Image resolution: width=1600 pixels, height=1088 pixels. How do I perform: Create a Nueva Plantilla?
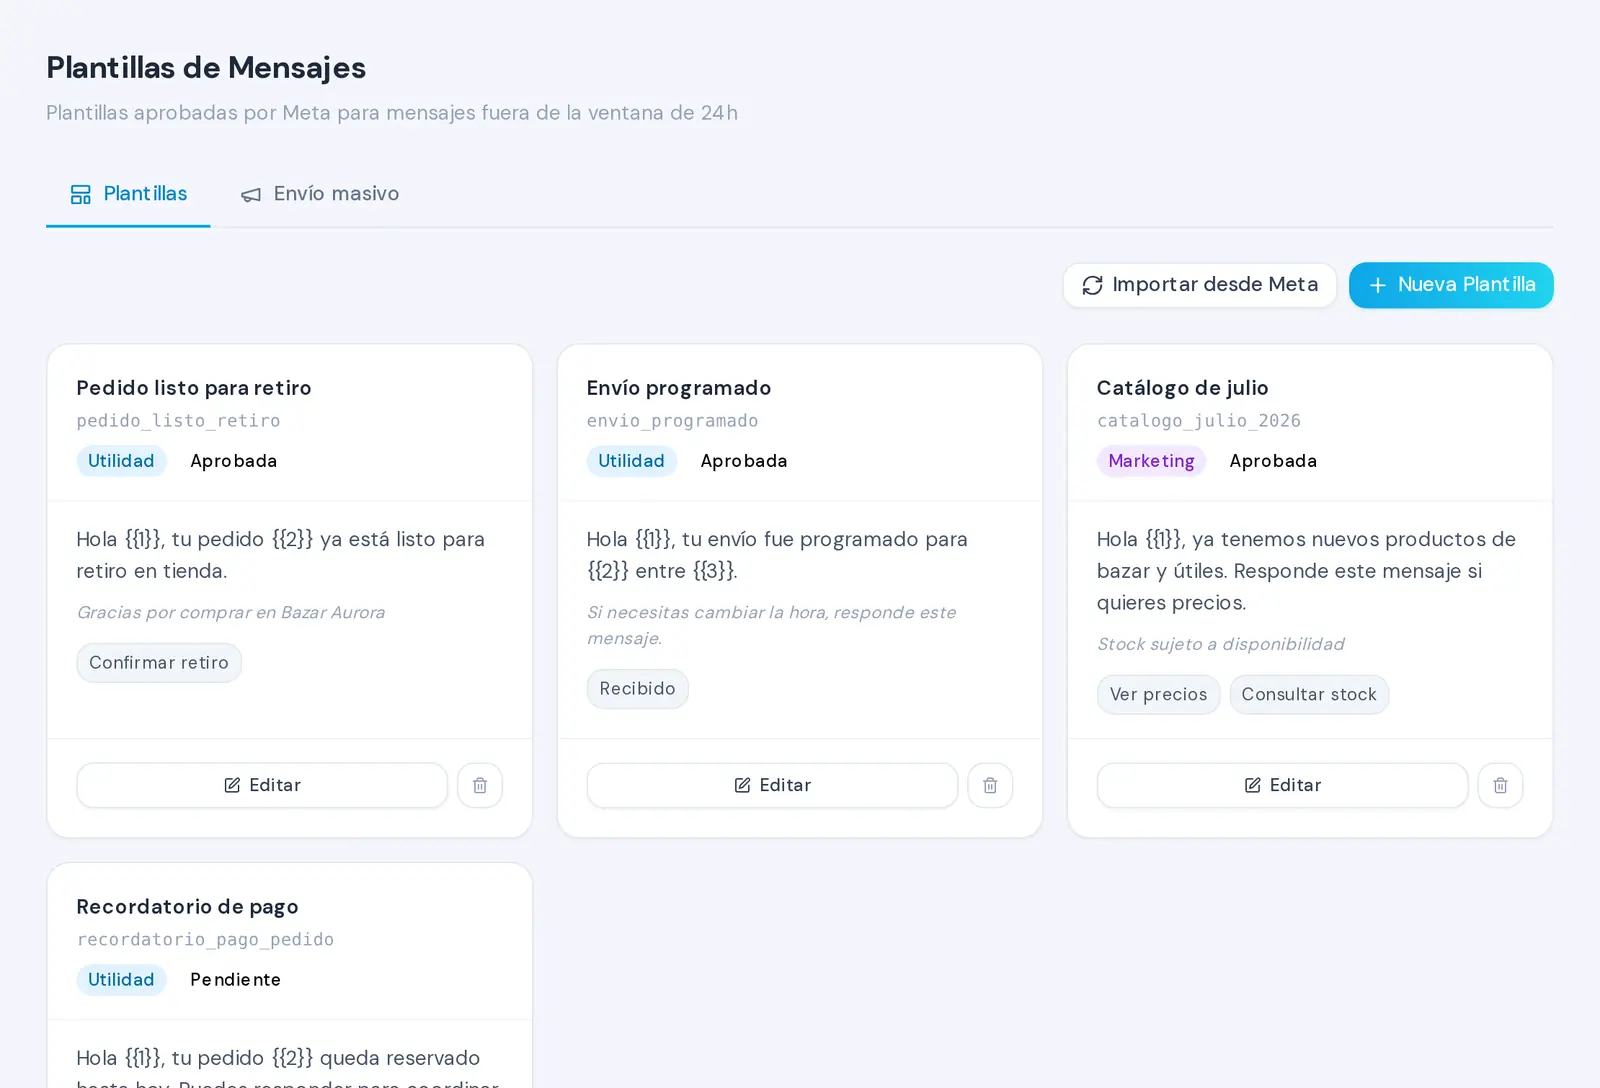coord(1451,285)
